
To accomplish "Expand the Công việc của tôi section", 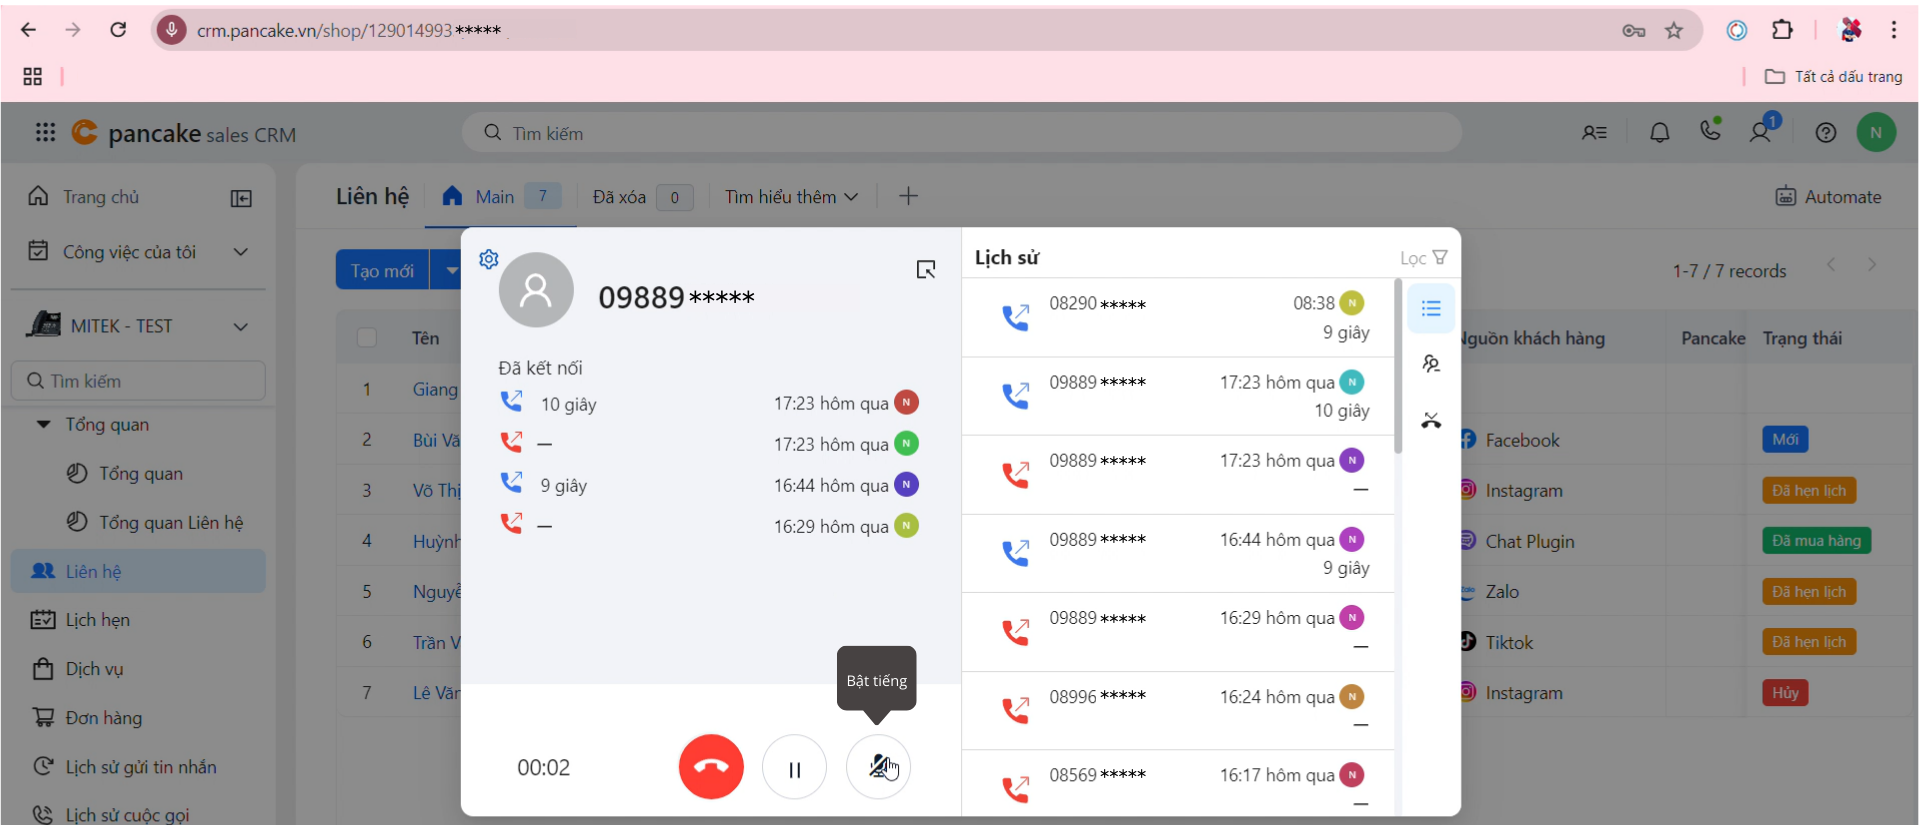I will pyautogui.click(x=240, y=252).
